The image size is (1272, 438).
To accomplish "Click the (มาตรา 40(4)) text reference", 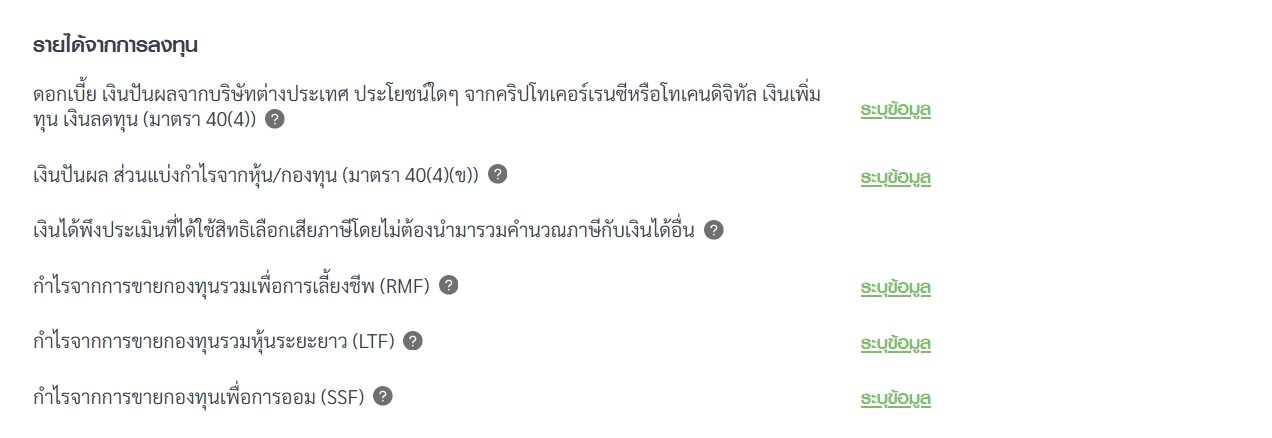I will pos(199,119).
